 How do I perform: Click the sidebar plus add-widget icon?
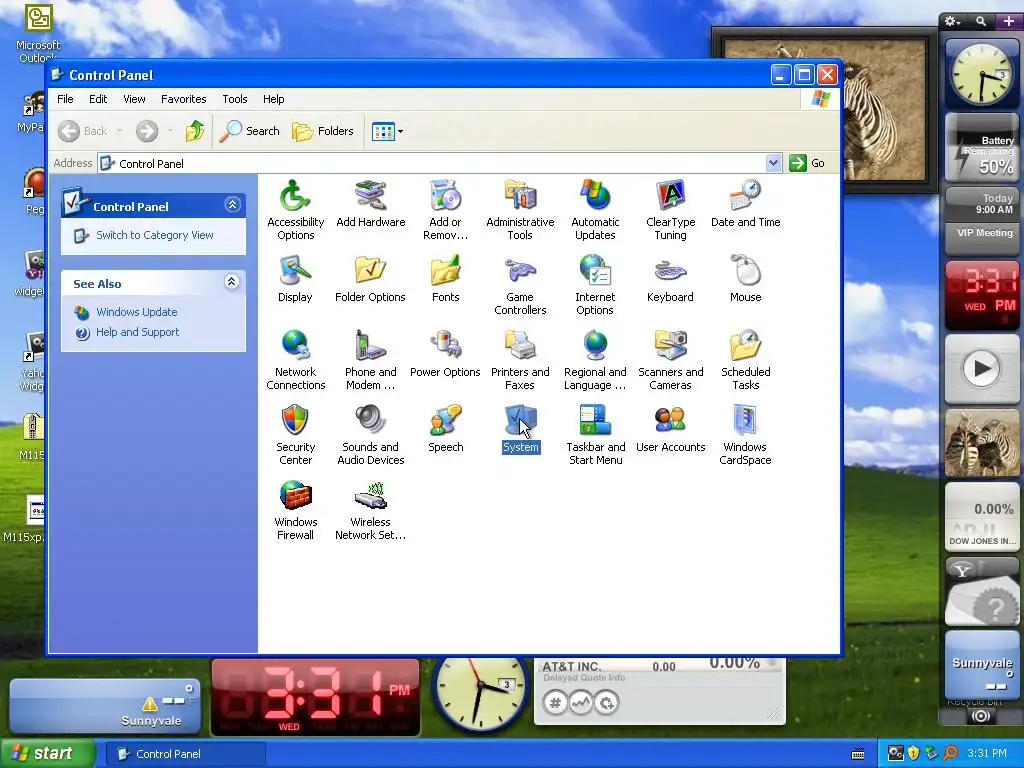coord(1008,22)
